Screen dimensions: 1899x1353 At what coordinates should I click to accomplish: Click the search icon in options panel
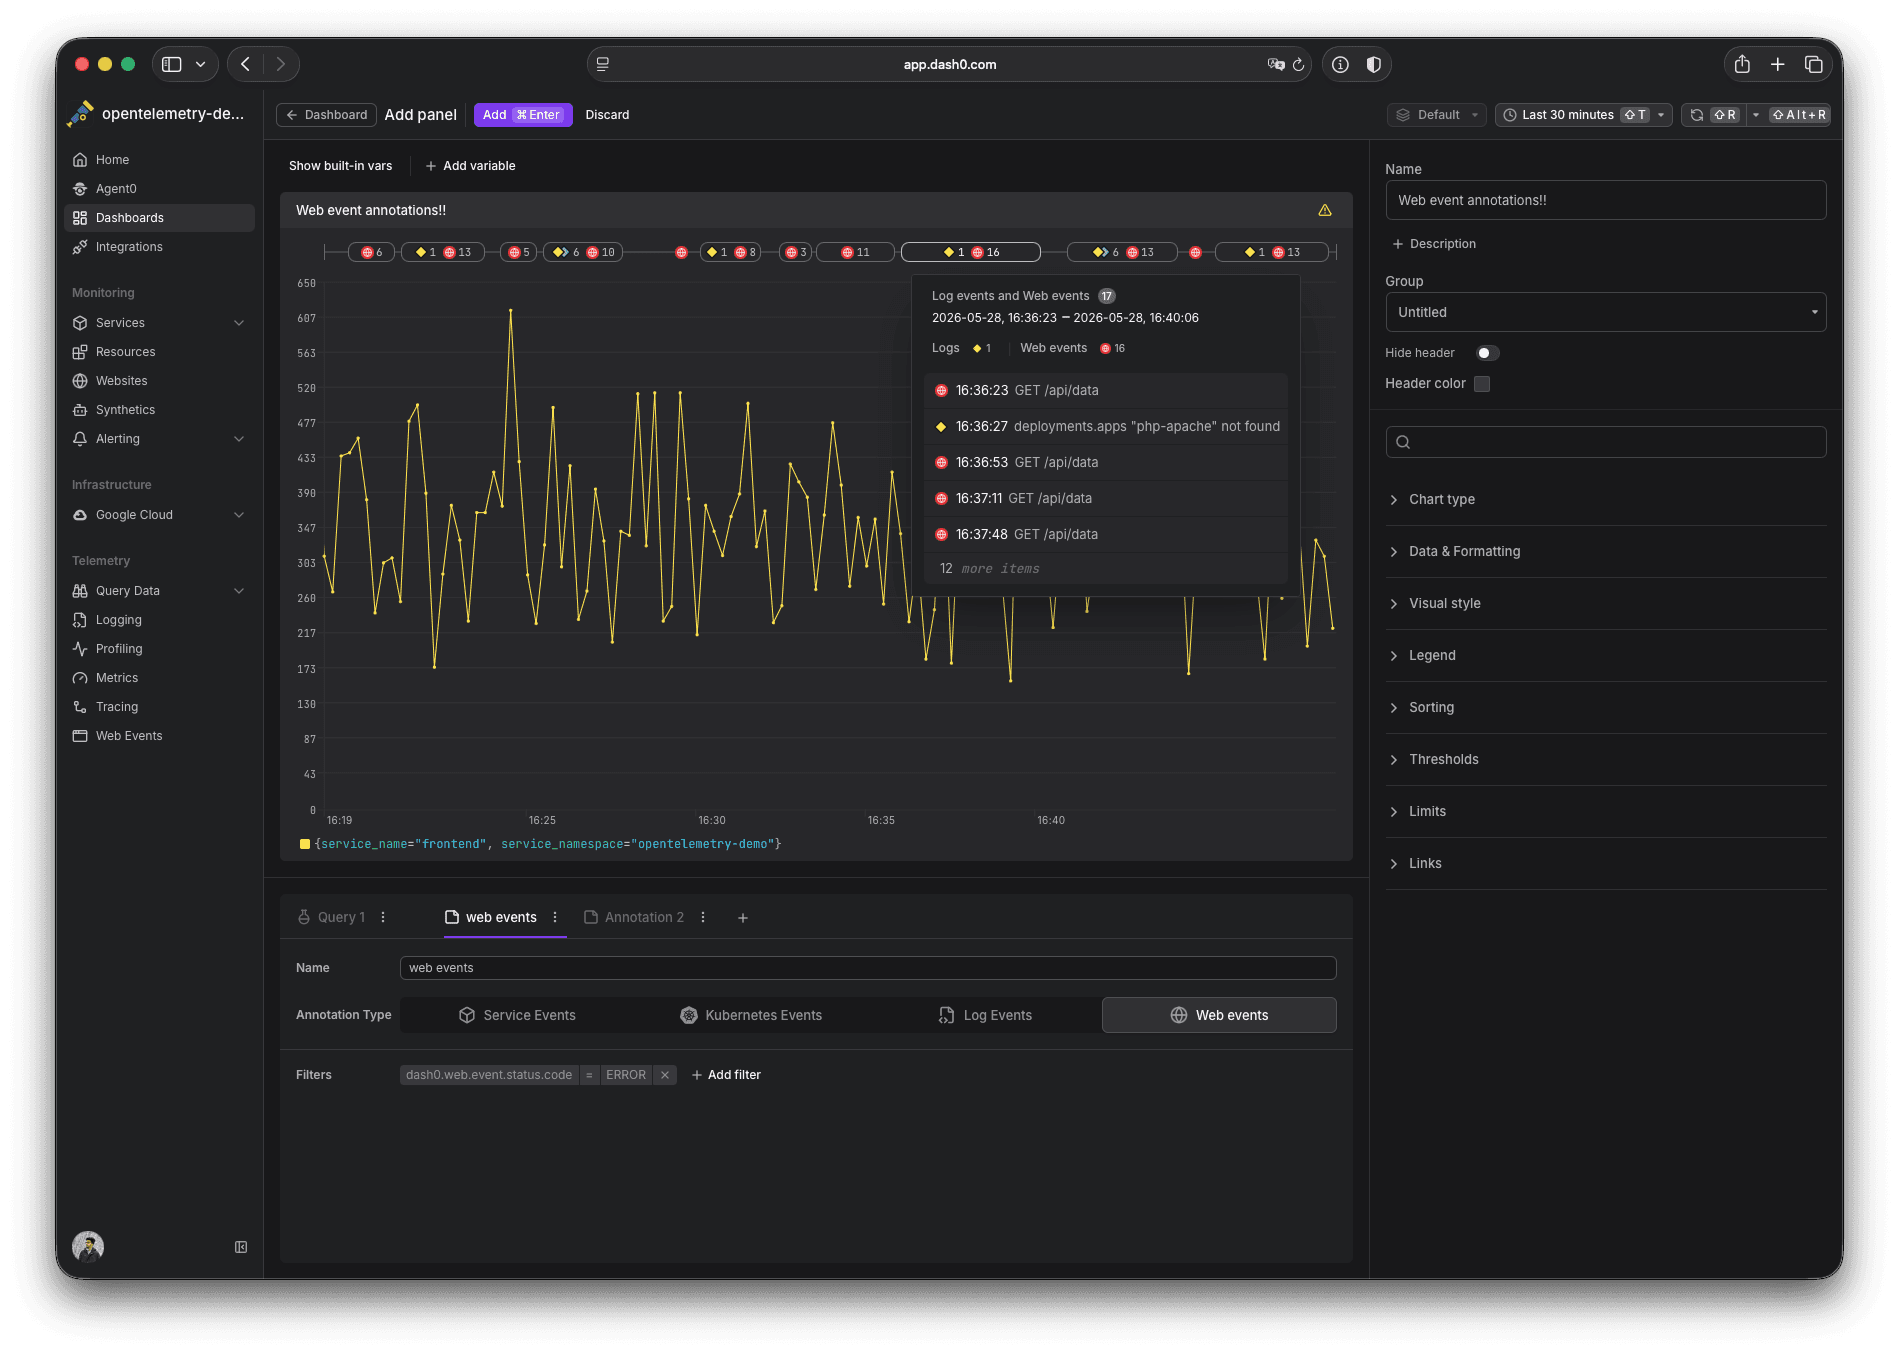click(1403, 442)
